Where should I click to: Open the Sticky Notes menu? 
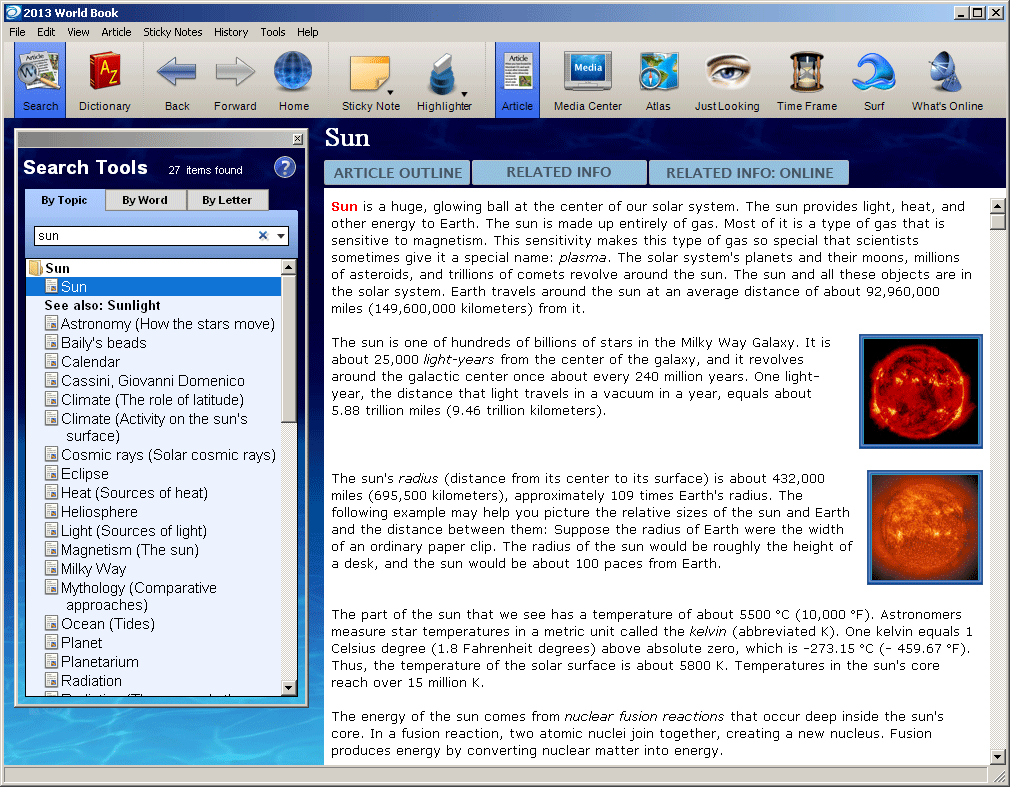tap(173, 32)
